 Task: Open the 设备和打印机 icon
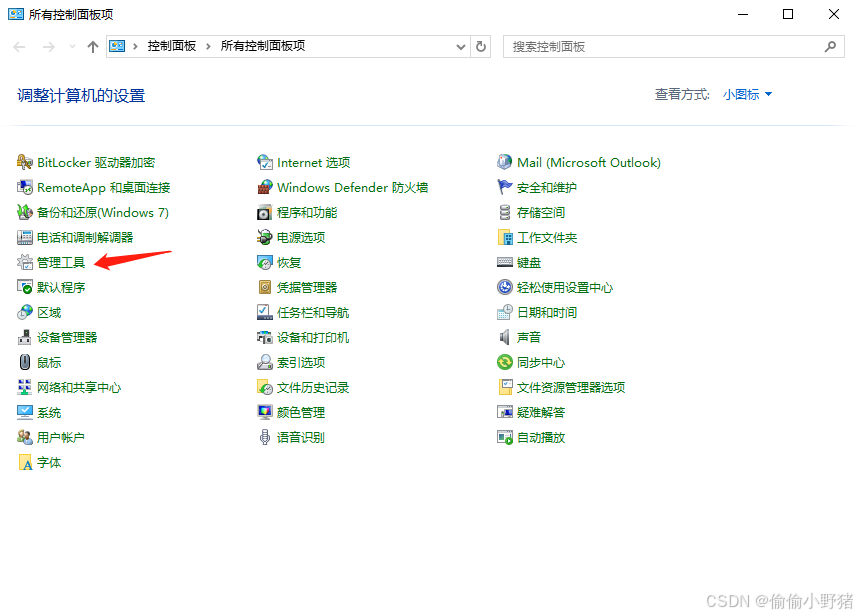pyautogui.click(x=265, y=337)
